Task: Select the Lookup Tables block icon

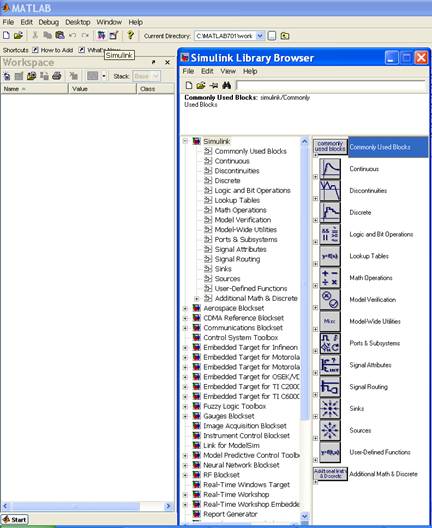Action: point(330,256)
